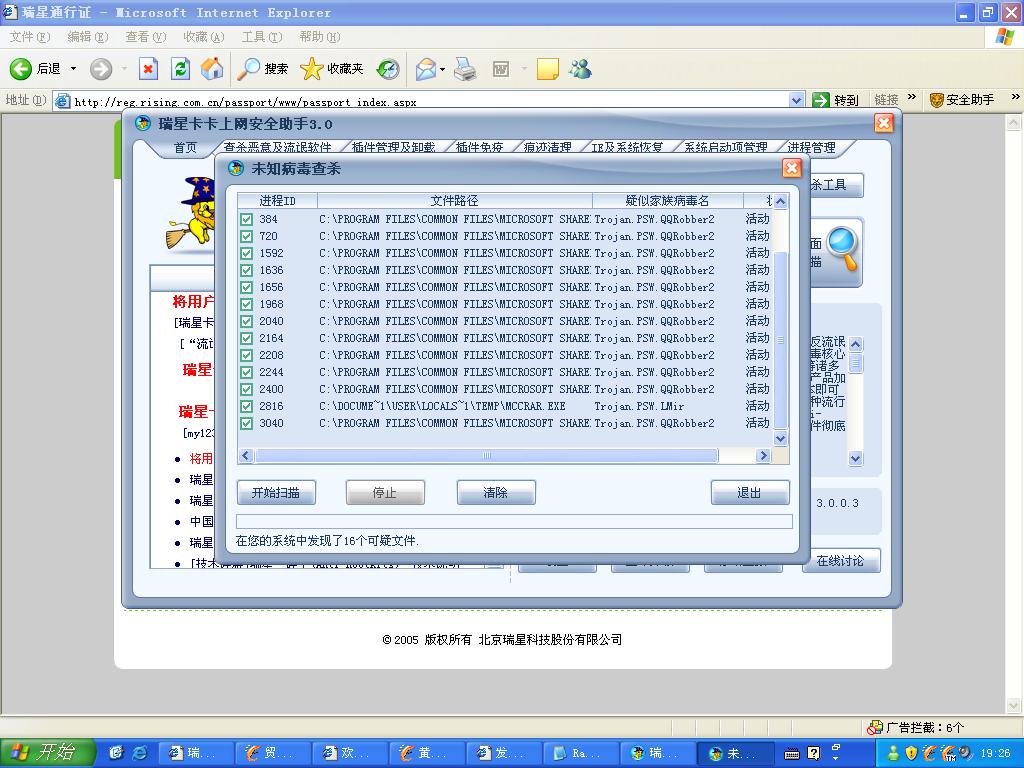Image resolution: width=1024 pixels, height=768 pixels.
Task: Click the 清除 clear button
Action: pos(496,492)
